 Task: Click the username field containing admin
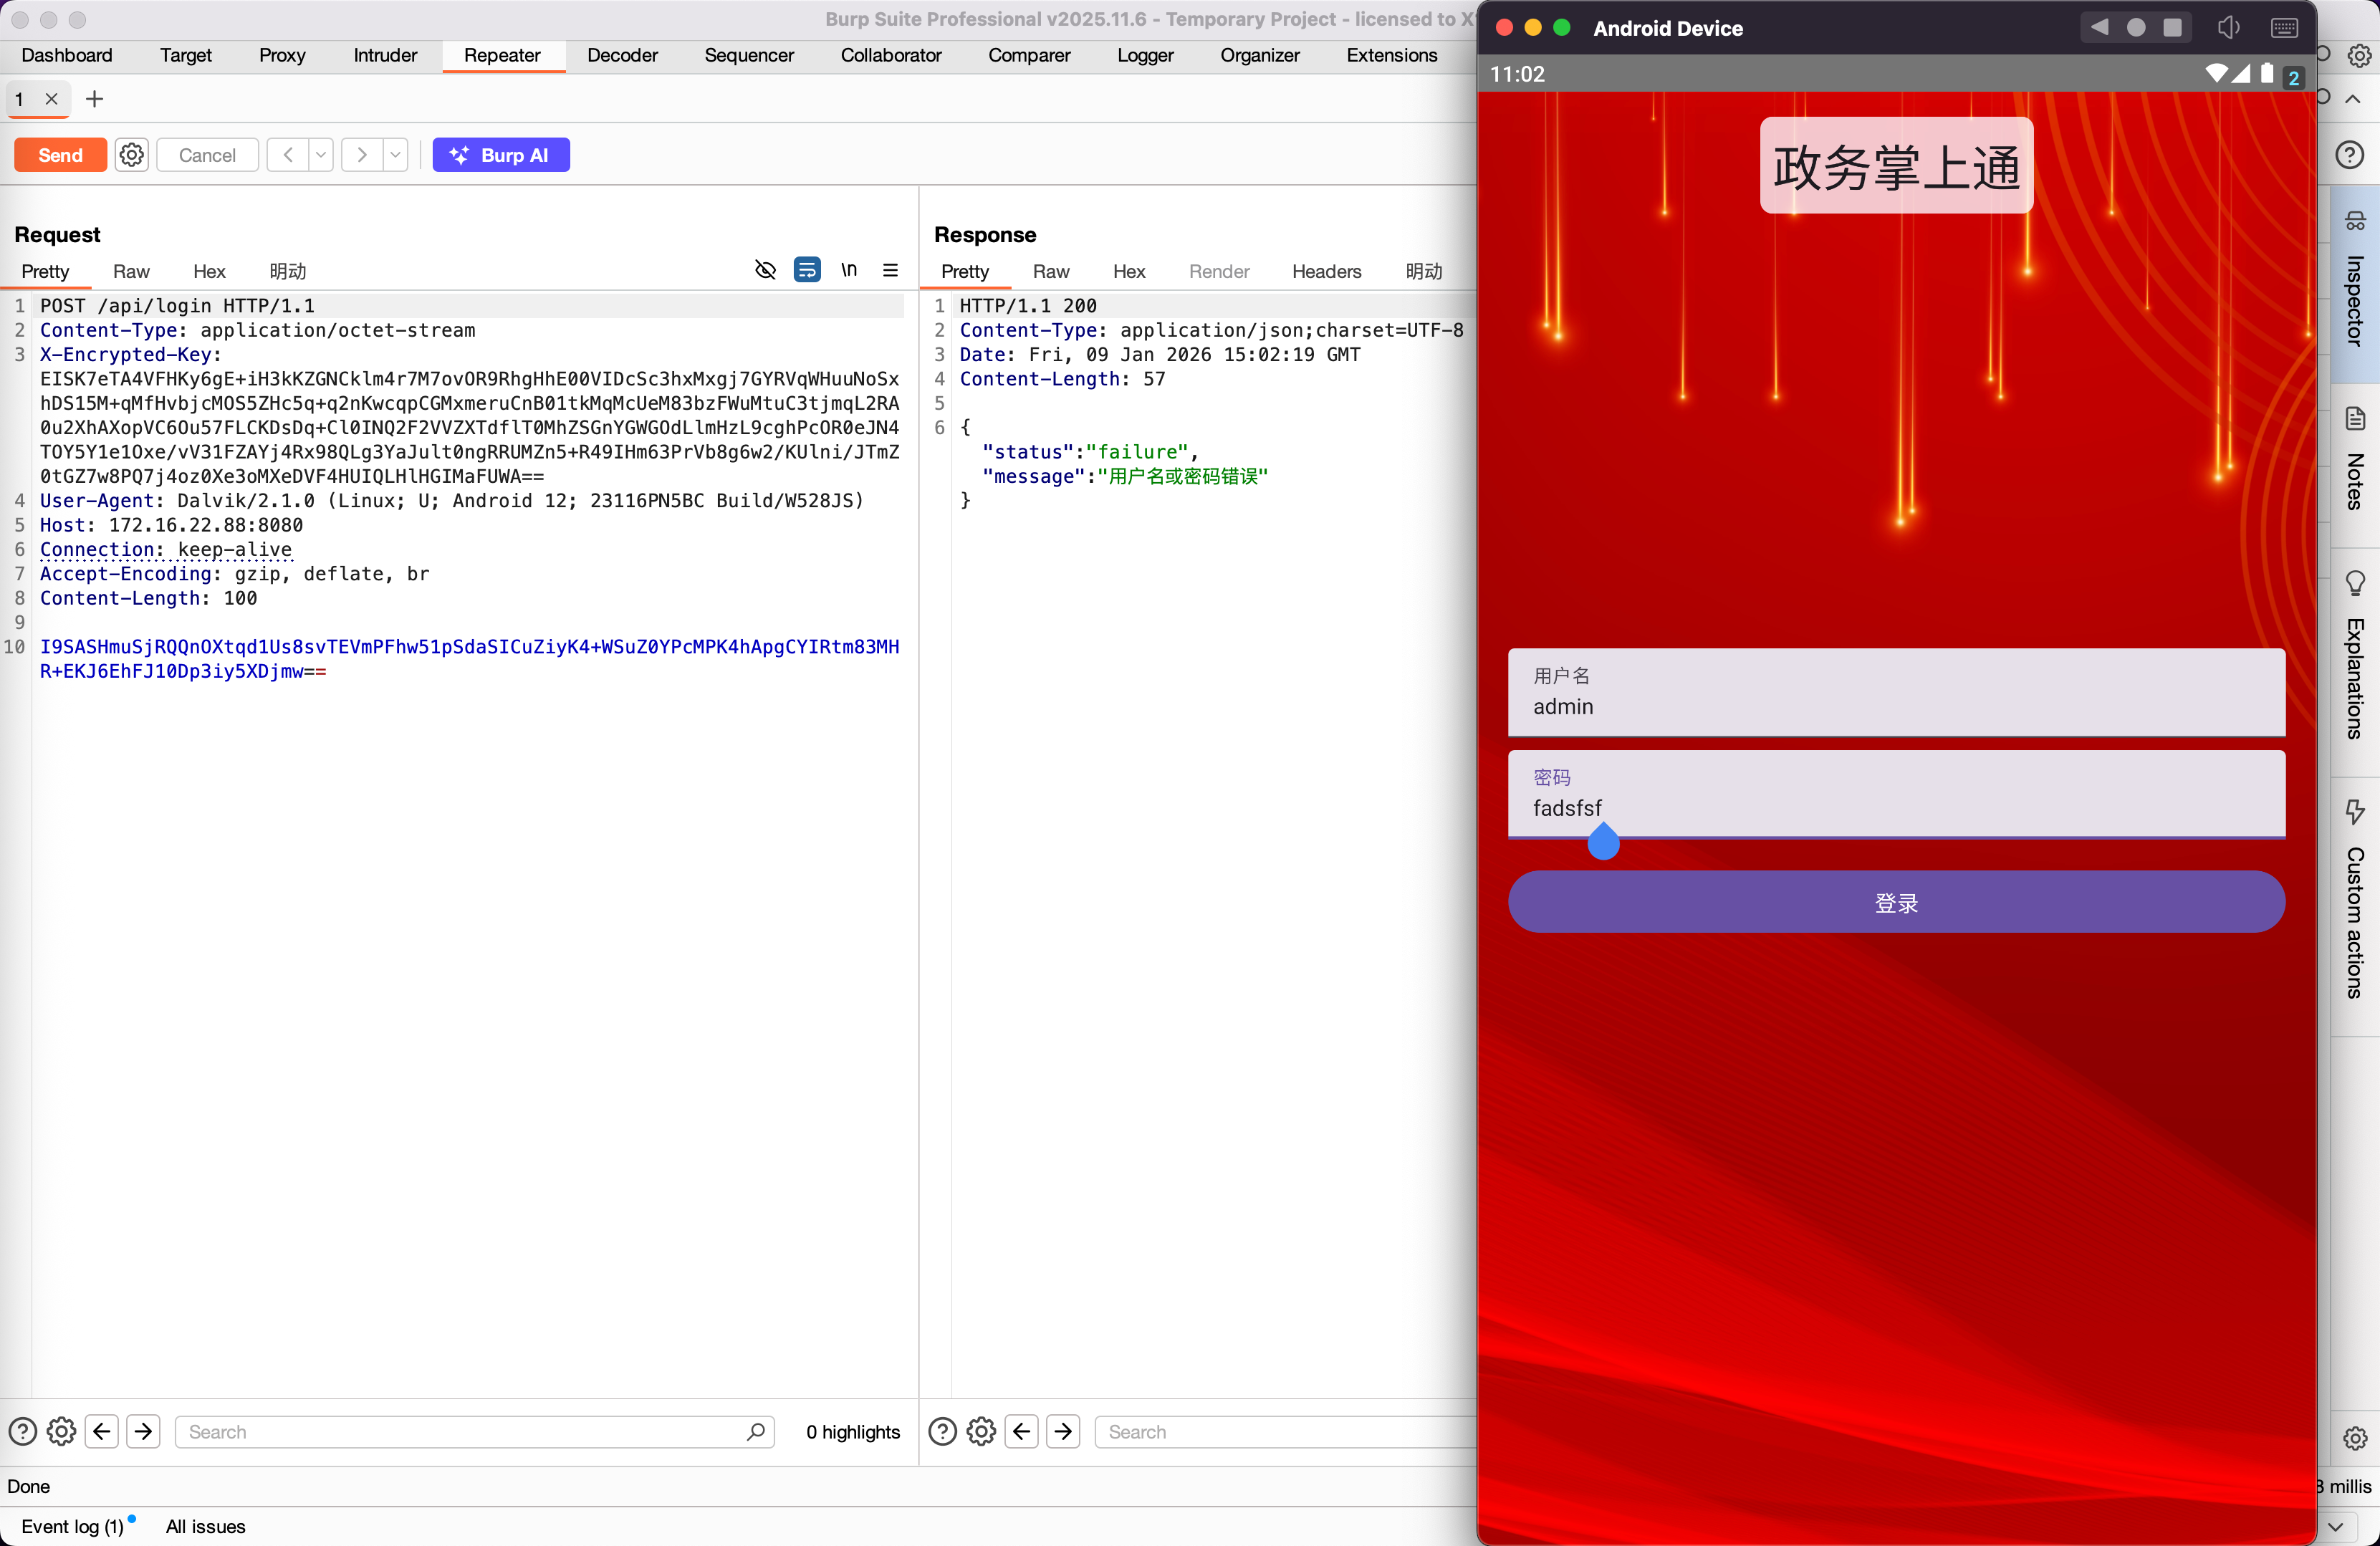coord(1896,693)
